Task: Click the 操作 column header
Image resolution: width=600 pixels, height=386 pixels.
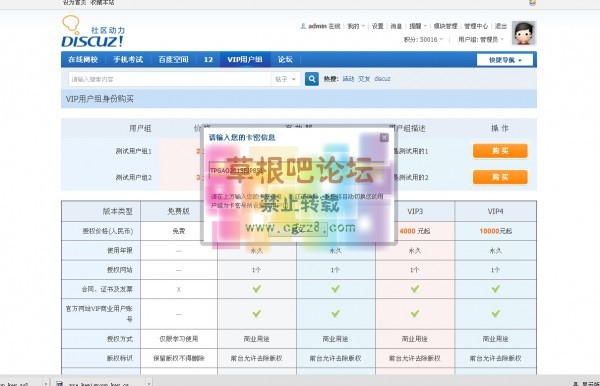Action: click(500, 128)
